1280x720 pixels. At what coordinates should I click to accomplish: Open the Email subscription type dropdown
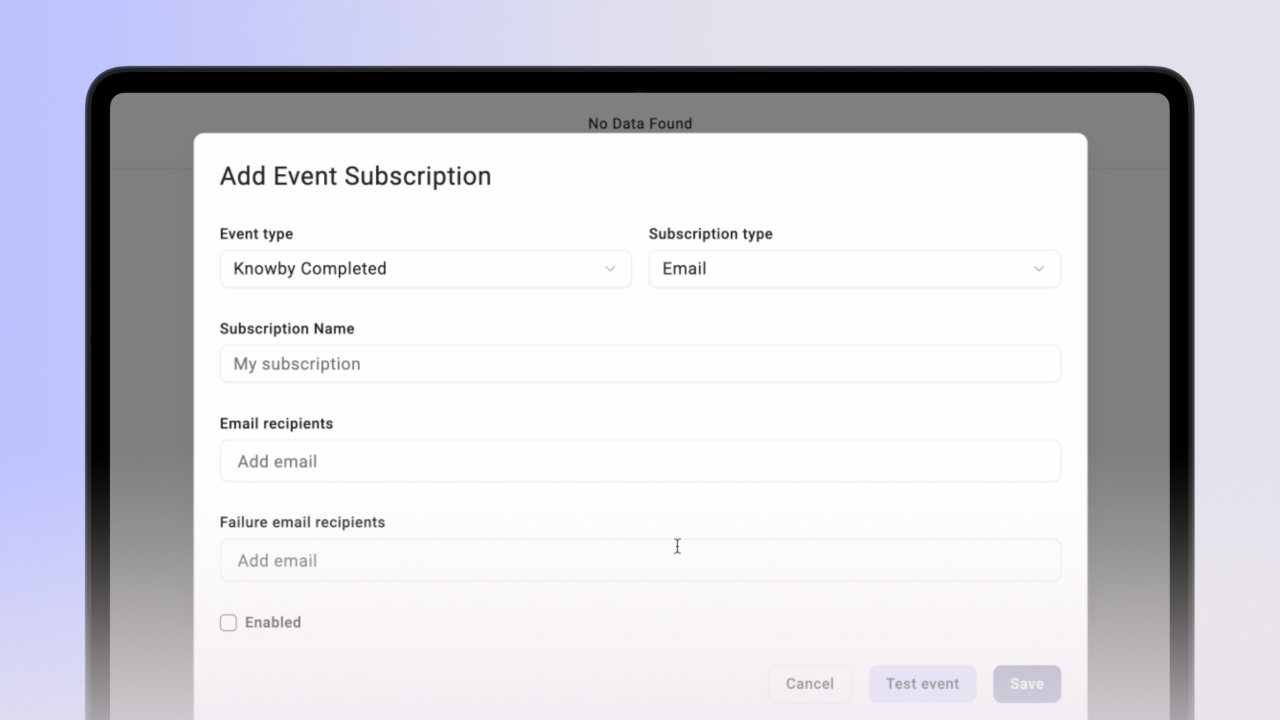pyautogui.click(x=853, y=269)
